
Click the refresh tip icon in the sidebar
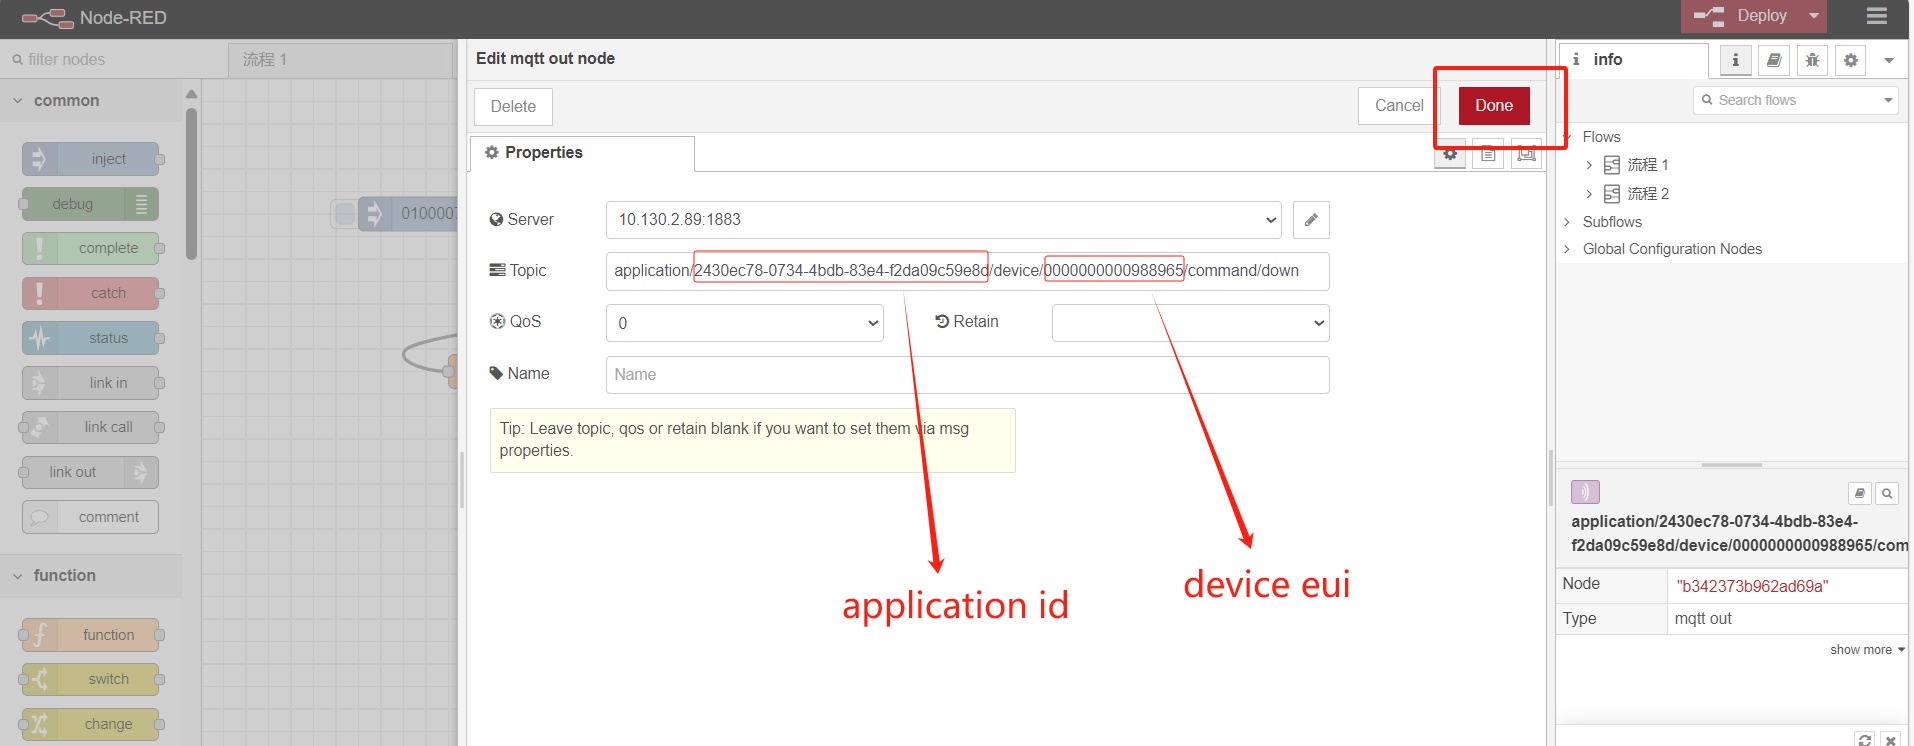[1864, 740]
